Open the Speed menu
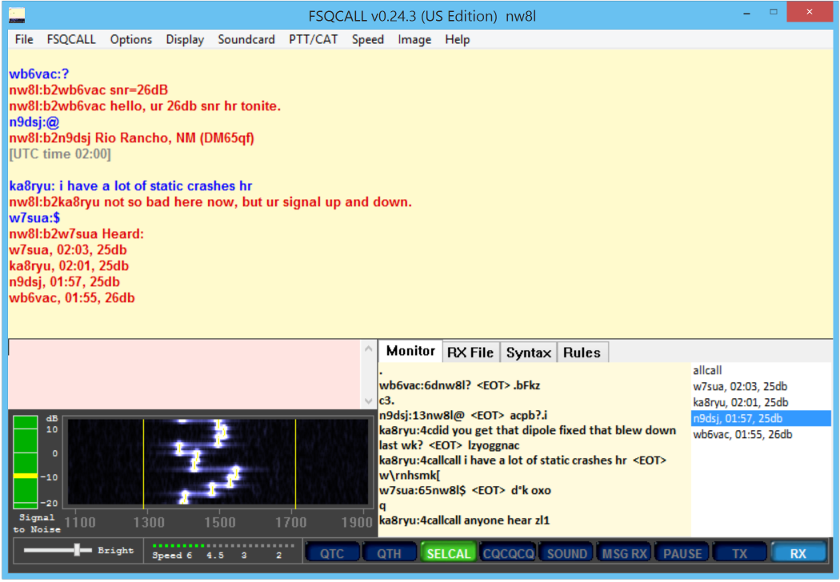The image size is (840, 582). [x=368, y=40]
